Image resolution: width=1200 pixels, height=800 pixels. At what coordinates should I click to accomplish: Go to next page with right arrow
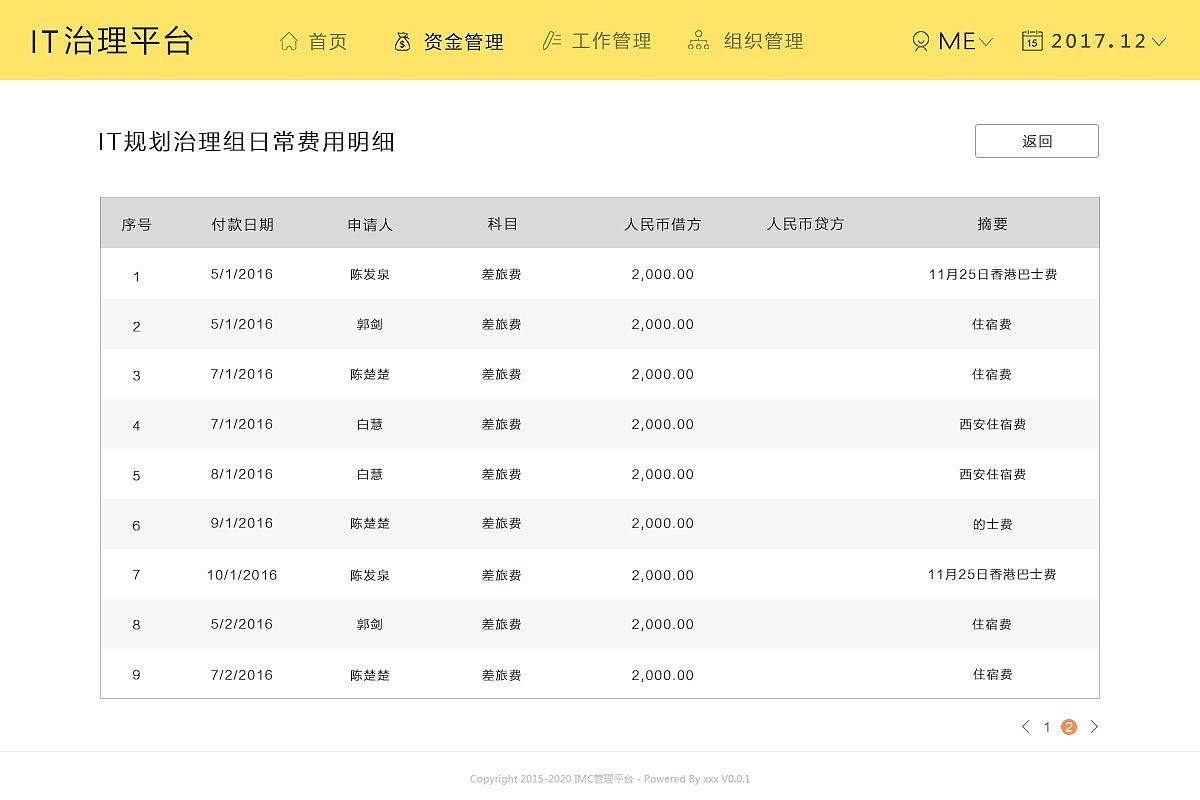(x=1094, y=727)
